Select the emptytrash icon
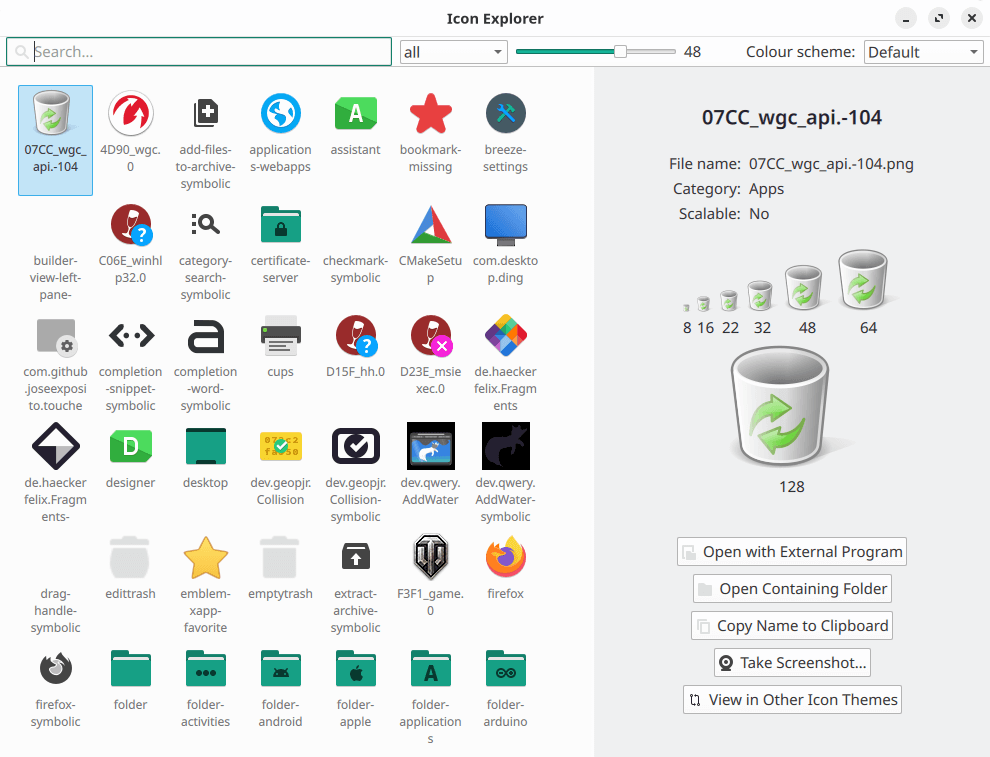This screenshot has height=757, width=990. click(280, 558)
